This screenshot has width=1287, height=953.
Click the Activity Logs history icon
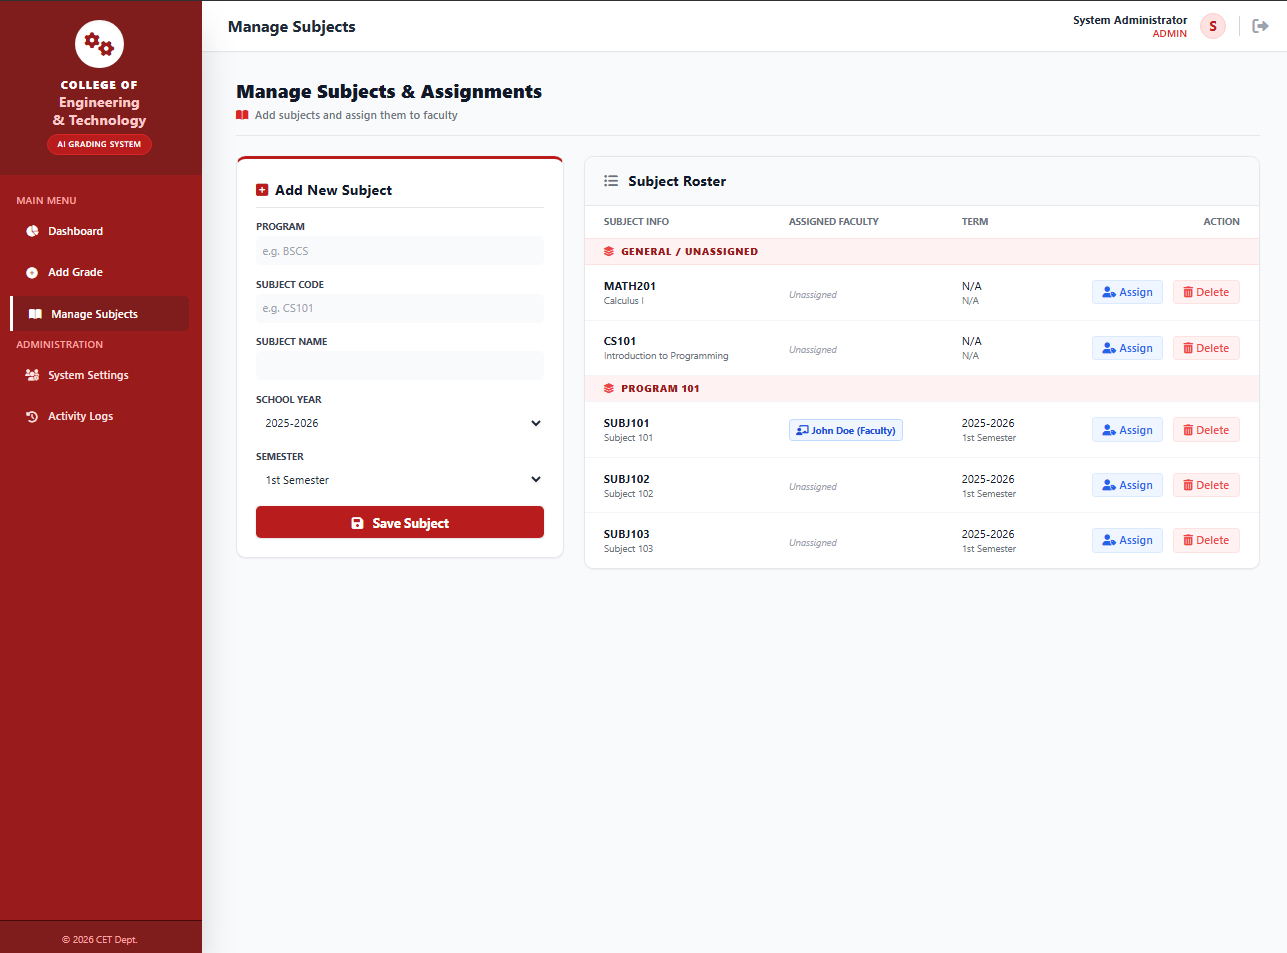click(32, 416)
